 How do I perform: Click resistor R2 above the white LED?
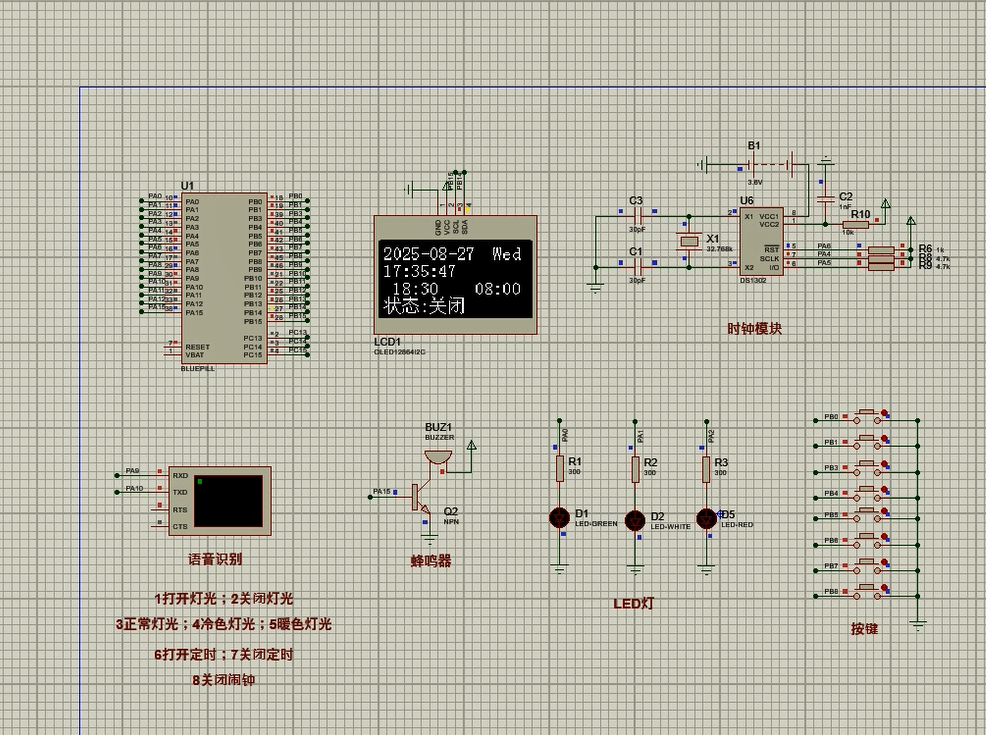pyautogui.click(x=634, y=468)
